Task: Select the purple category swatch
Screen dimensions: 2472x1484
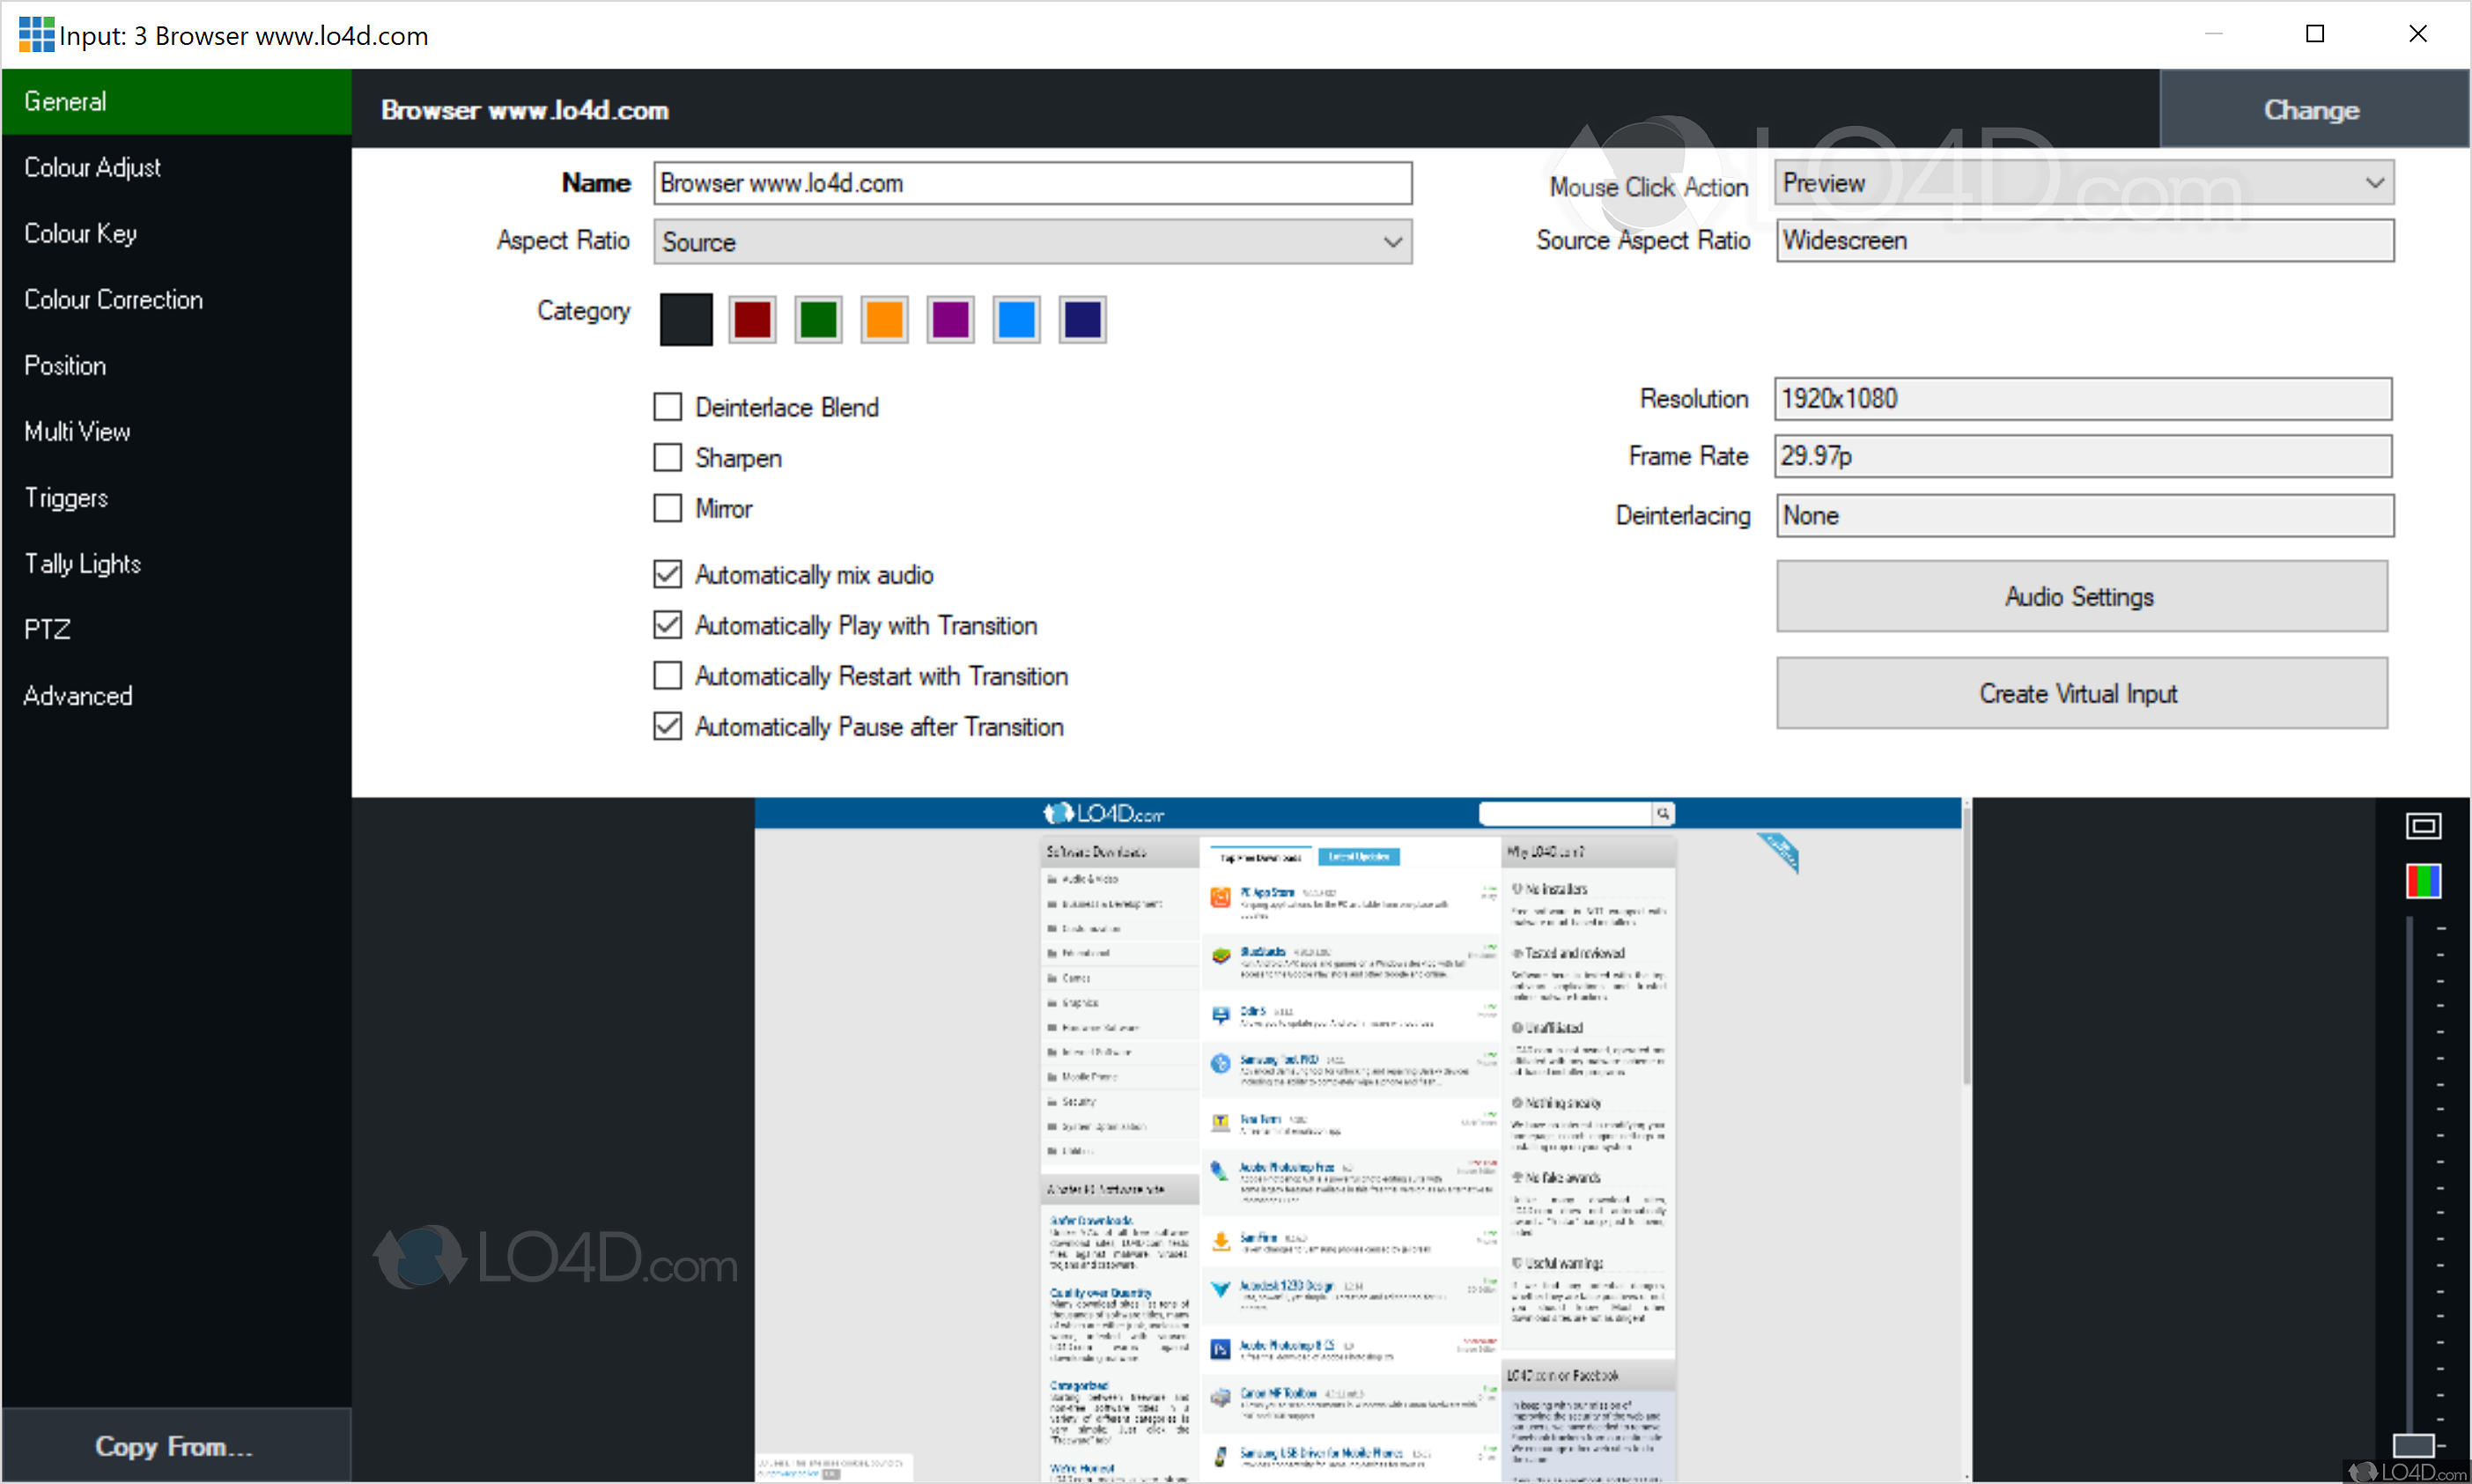Action: coord(951,320)
